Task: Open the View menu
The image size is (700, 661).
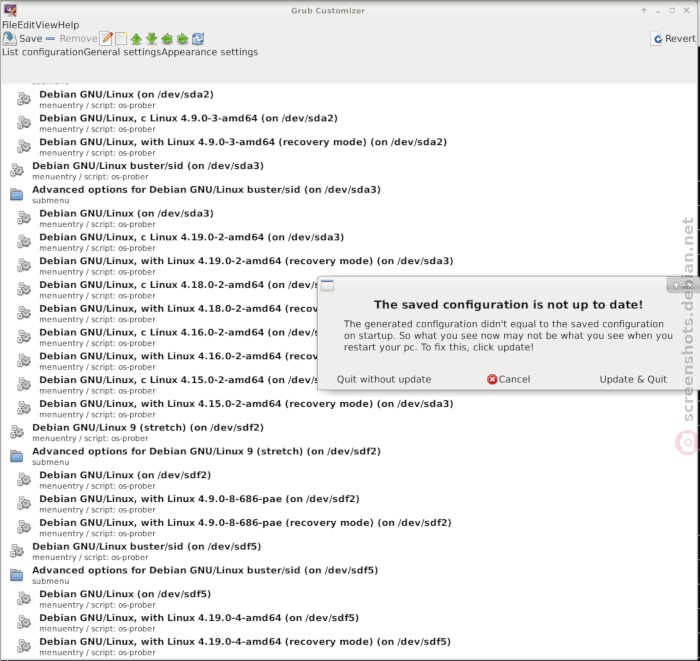Action: (x=46, y=25)
